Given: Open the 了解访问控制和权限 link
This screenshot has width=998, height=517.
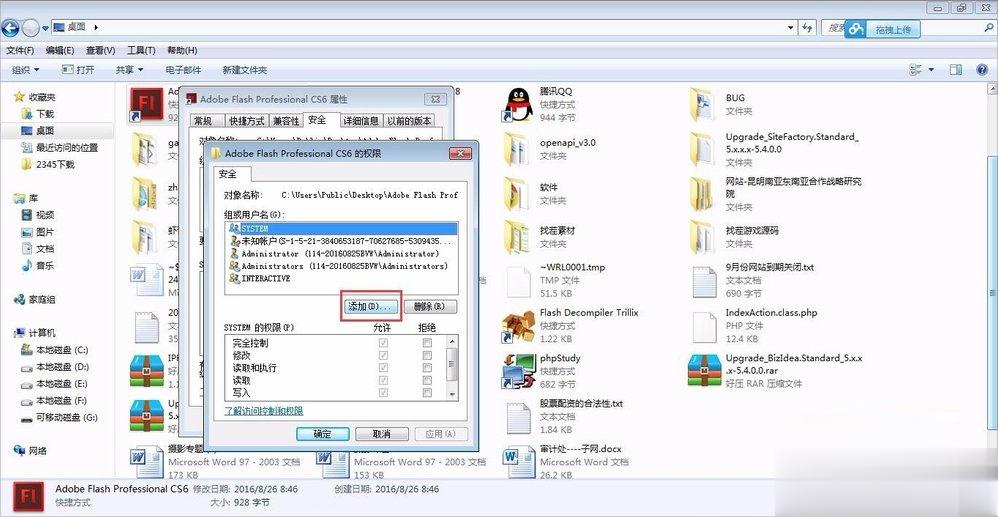Looking at the screenshot, I should 264,411.
